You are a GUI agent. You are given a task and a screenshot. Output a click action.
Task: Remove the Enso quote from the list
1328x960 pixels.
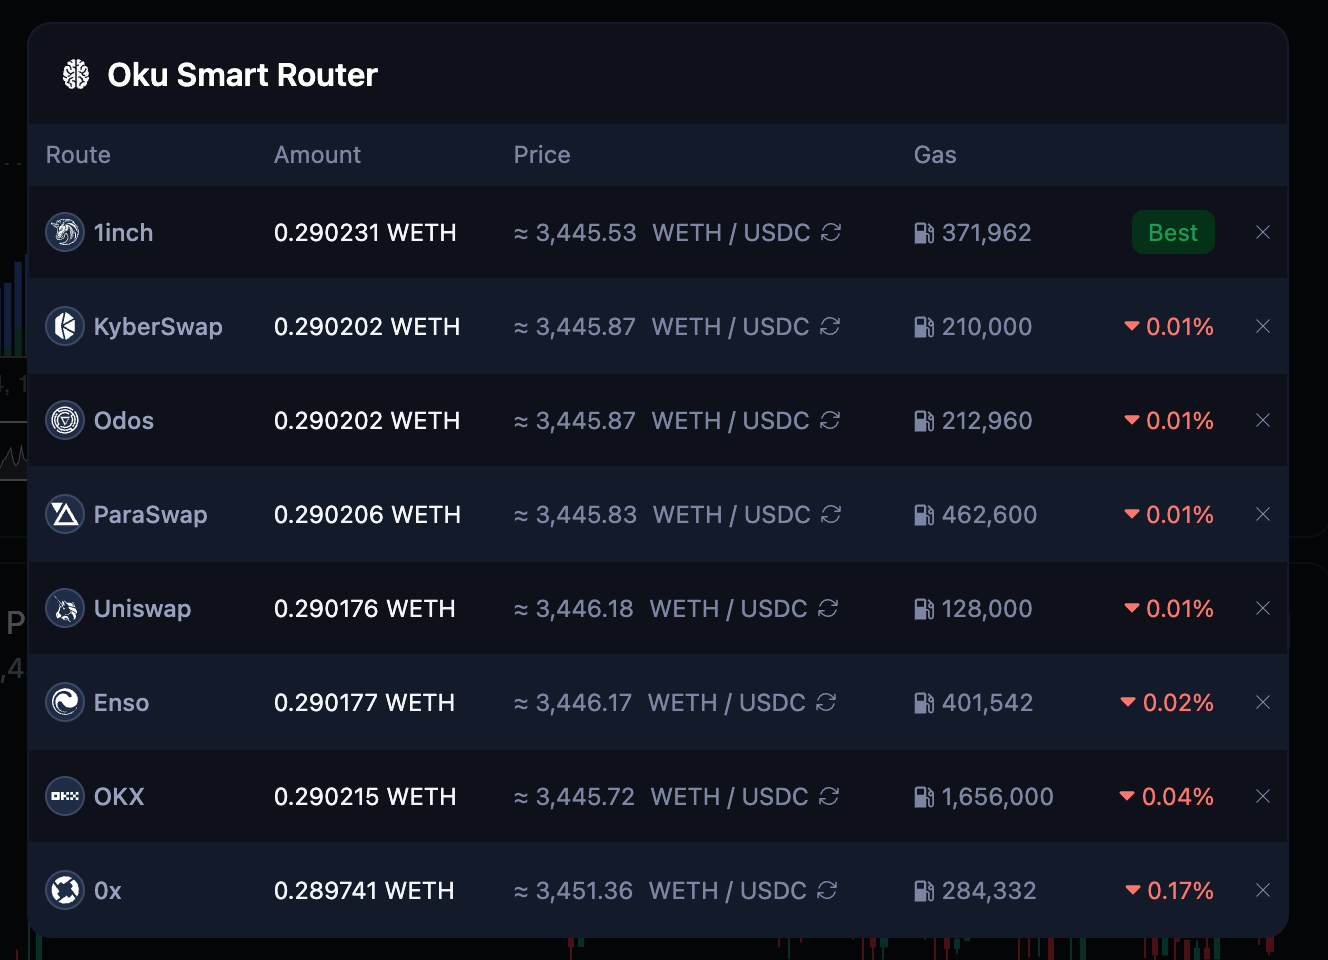tap(1262, 702)
